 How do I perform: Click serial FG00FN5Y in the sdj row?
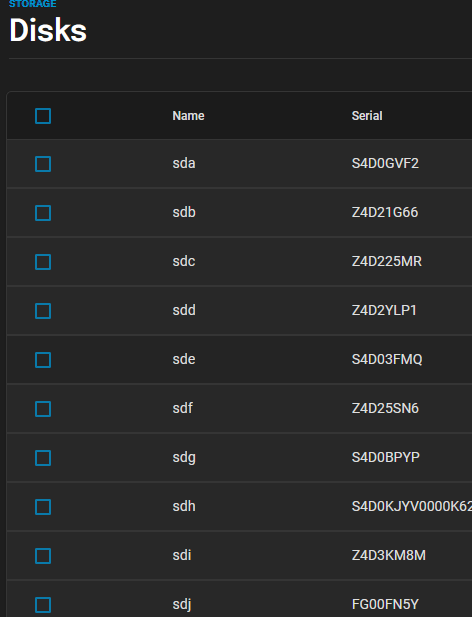385,604
